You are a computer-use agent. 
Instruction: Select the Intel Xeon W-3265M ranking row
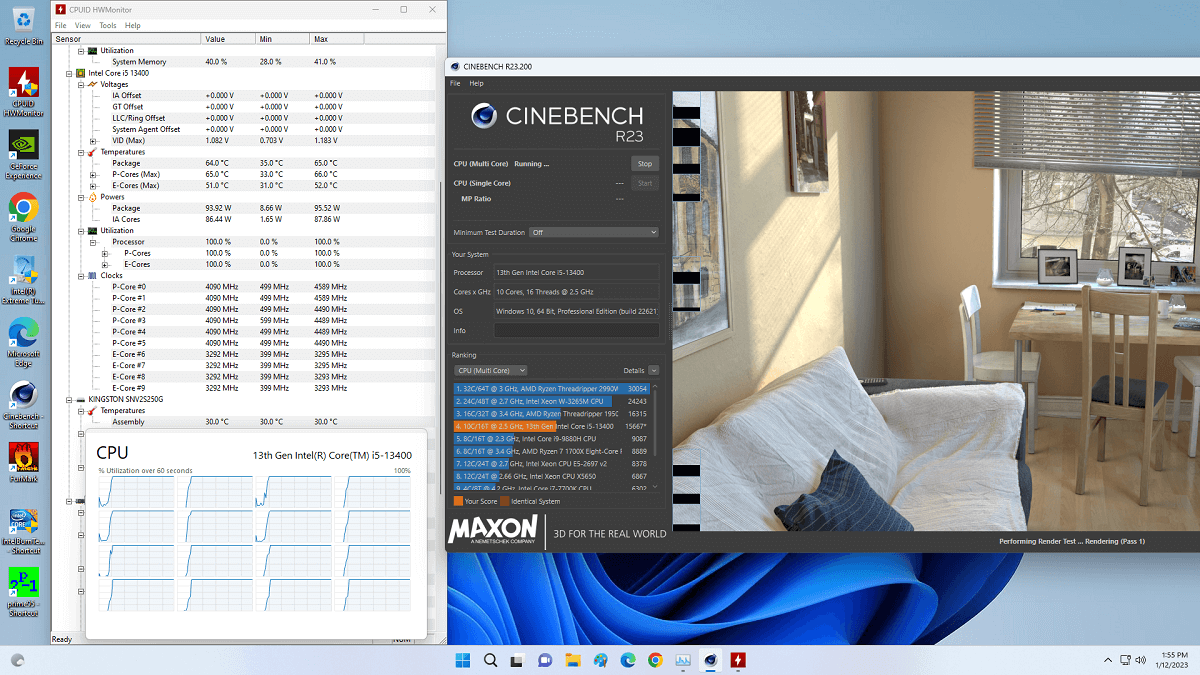point(552,401)
